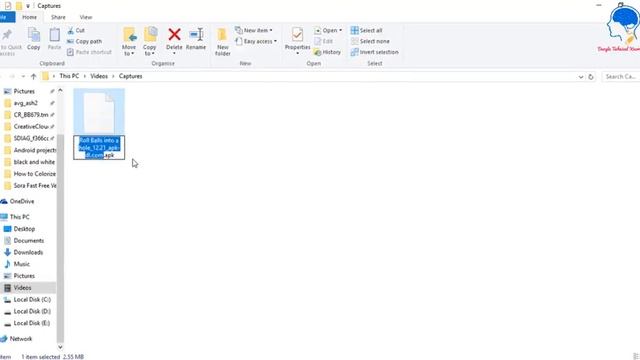Open the recent locations dropdown arrow
Screen dimensions: 640x360
click(x=23, y=76)
